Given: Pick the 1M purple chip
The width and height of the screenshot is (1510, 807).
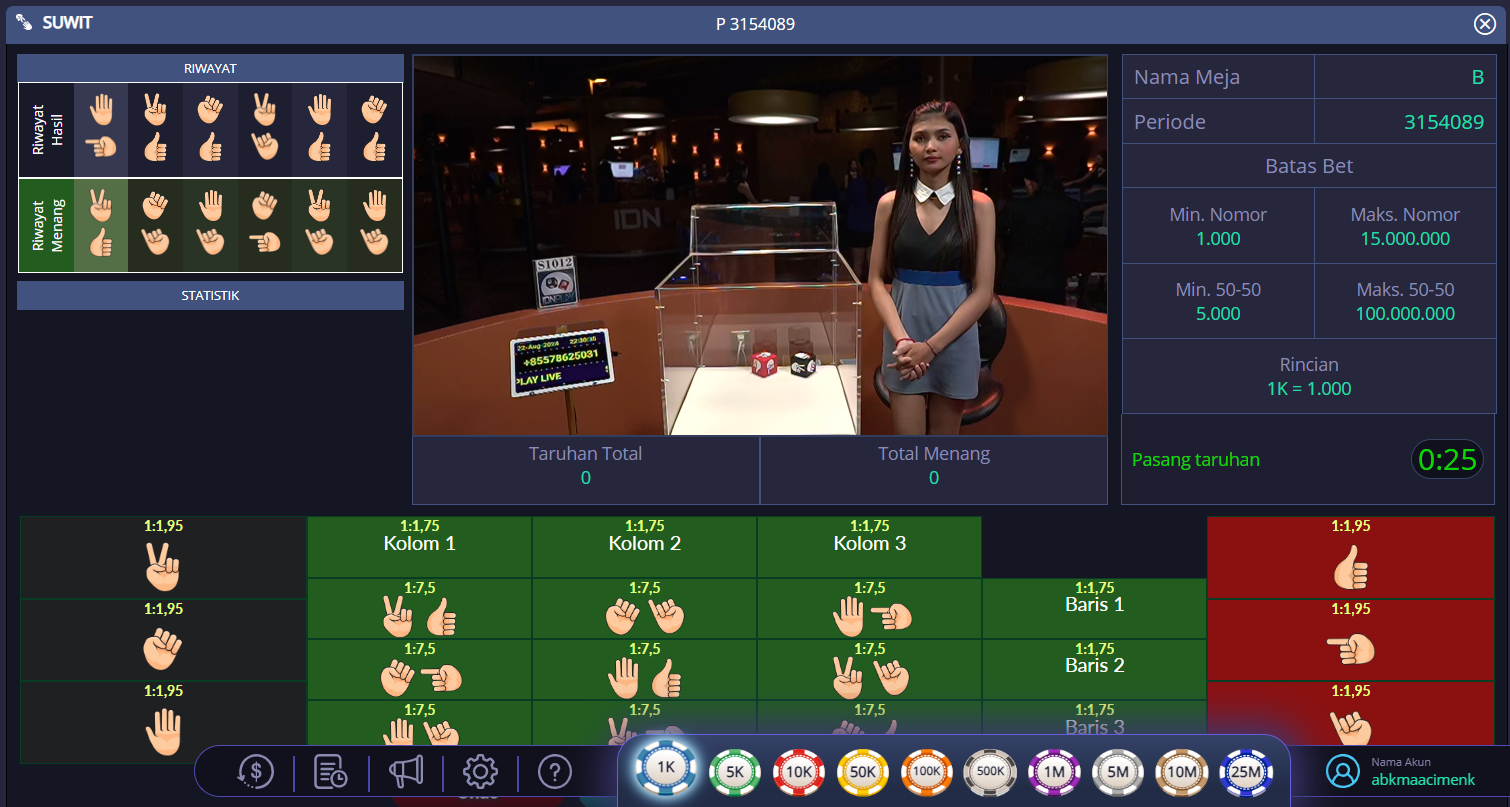Looking at the screenshot, I should [x=1053, y=771].
